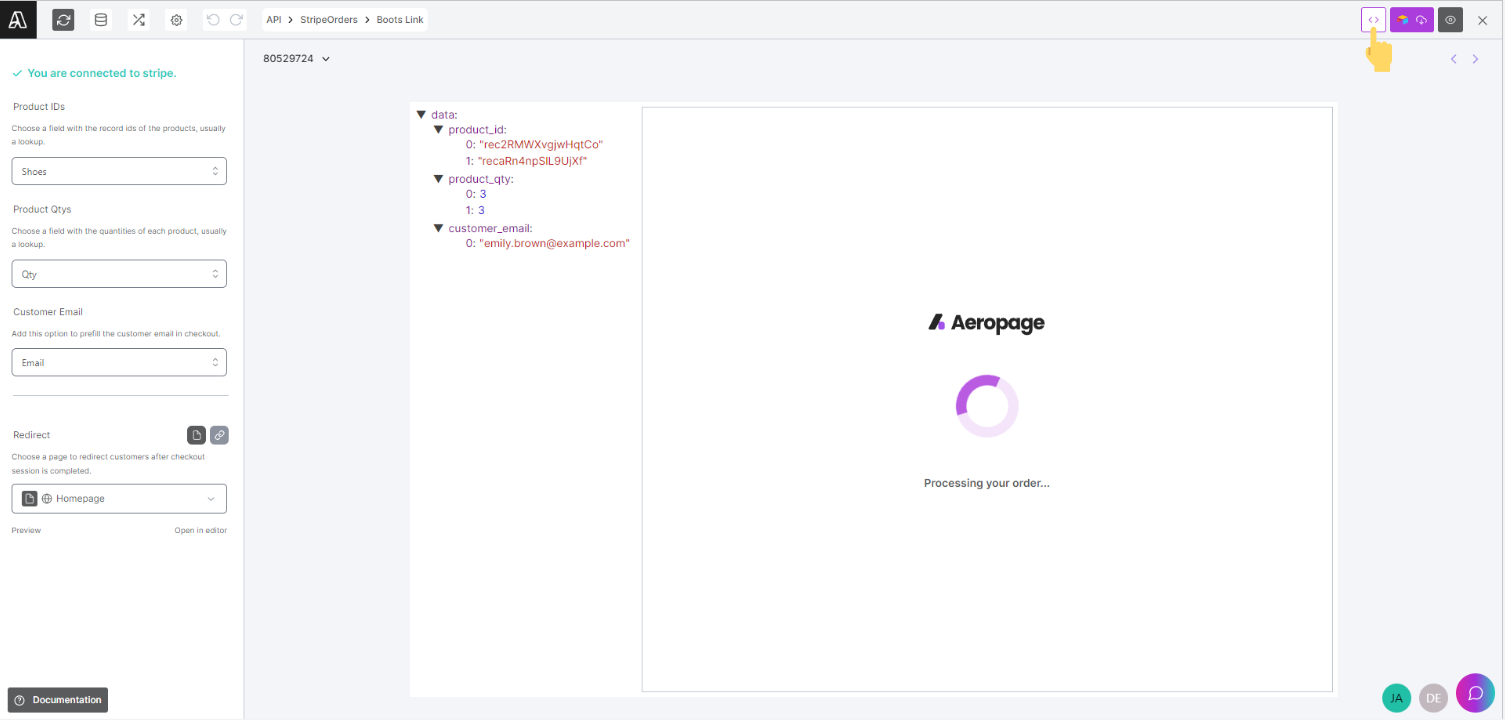This screenshot has height=720, width=1505.
Task: Open the Product IDs dropdown showing Shoes
Action: click(x=119, y=171)
